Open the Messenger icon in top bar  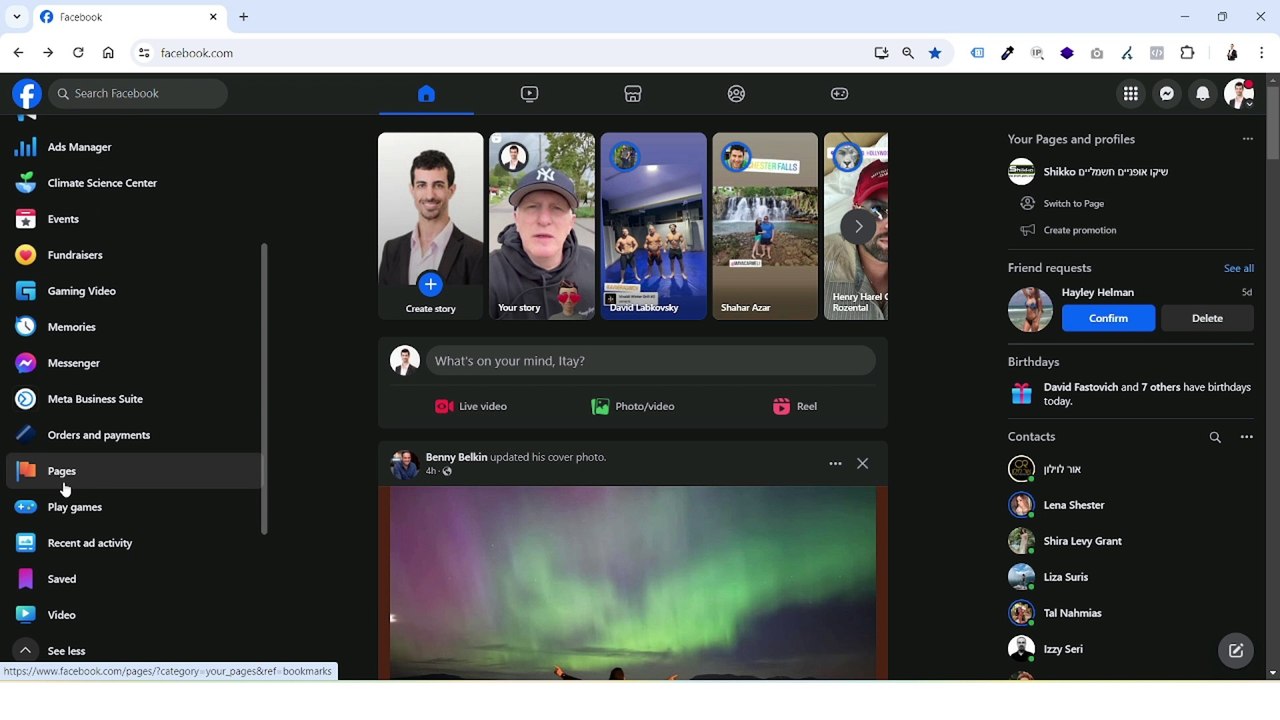point(1166,94)
